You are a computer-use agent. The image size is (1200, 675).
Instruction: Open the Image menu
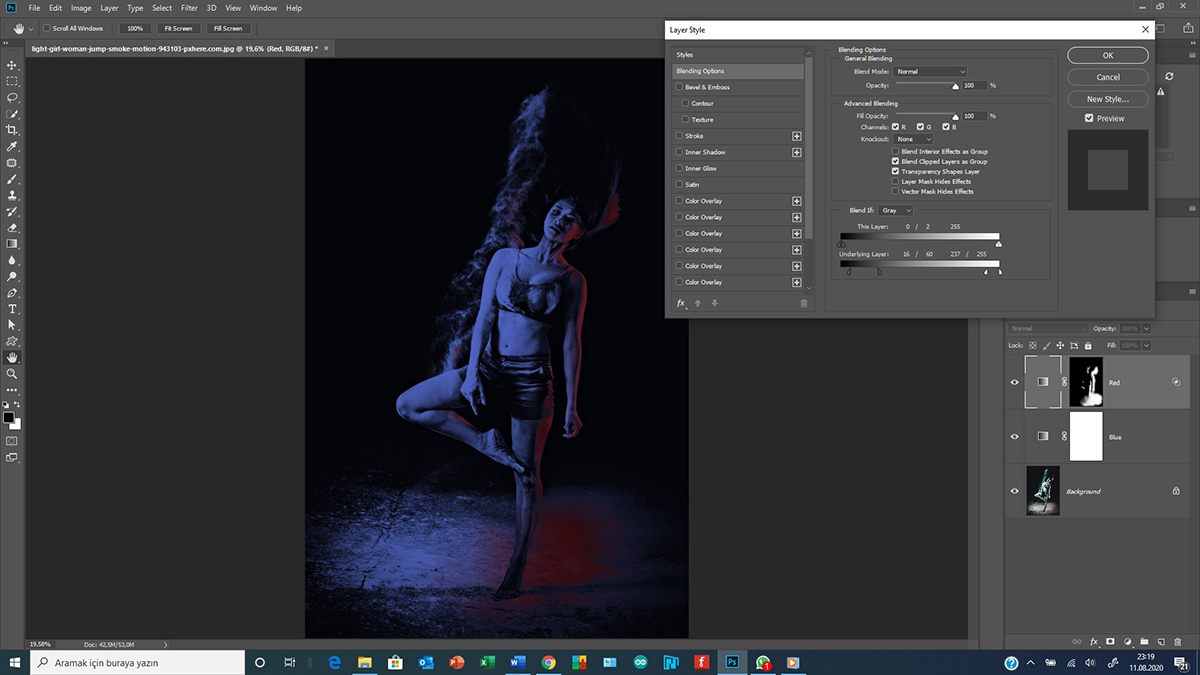point(81,8)
